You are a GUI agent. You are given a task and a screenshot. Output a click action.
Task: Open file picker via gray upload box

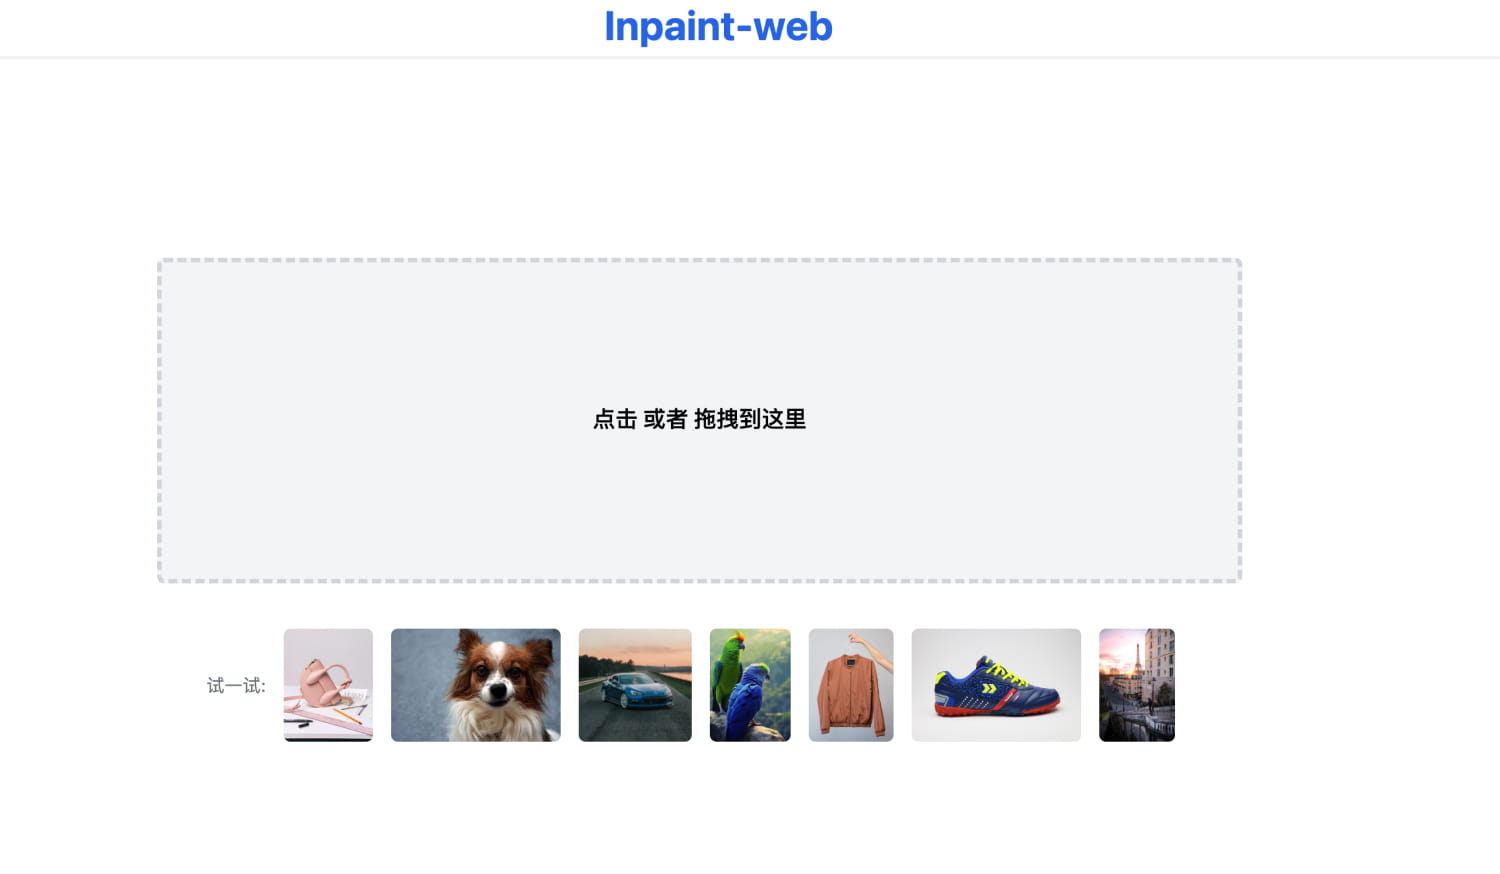700,421
